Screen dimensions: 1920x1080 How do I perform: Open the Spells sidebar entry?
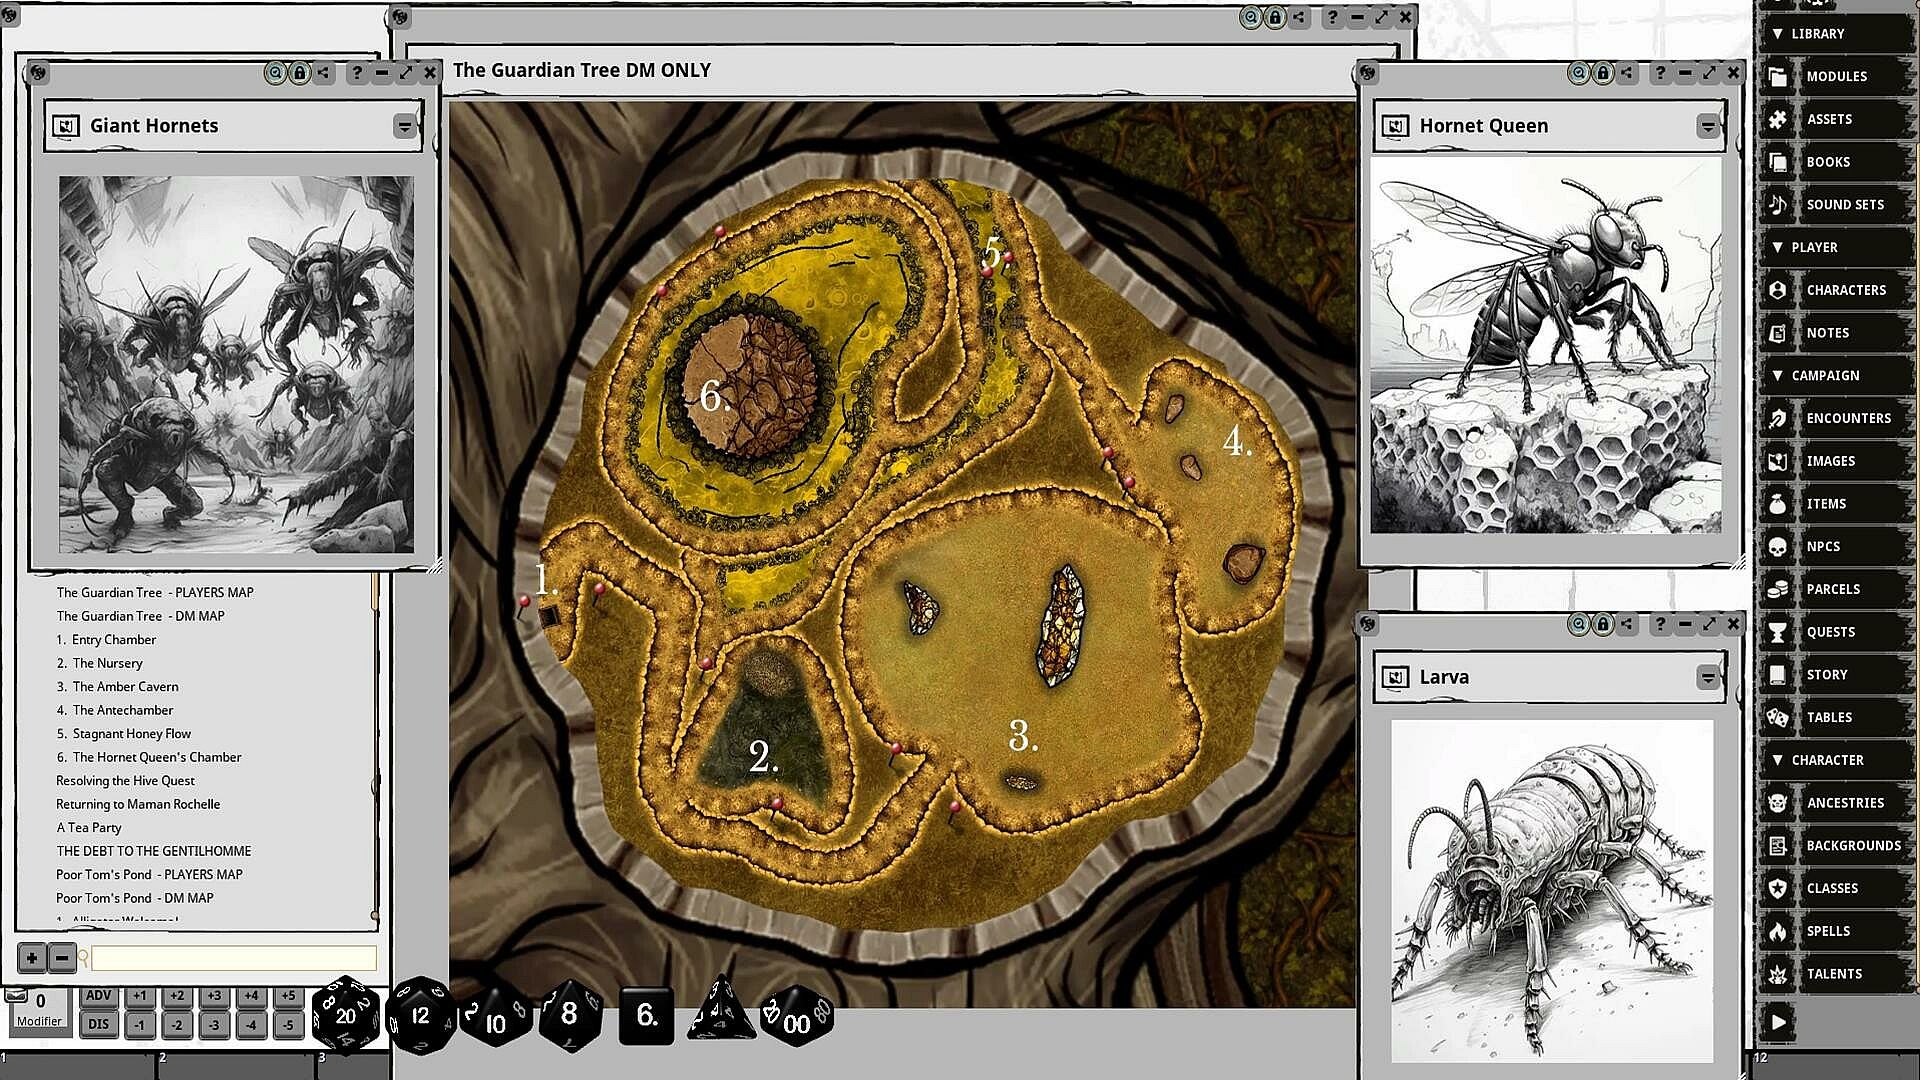click(1827, 931)
